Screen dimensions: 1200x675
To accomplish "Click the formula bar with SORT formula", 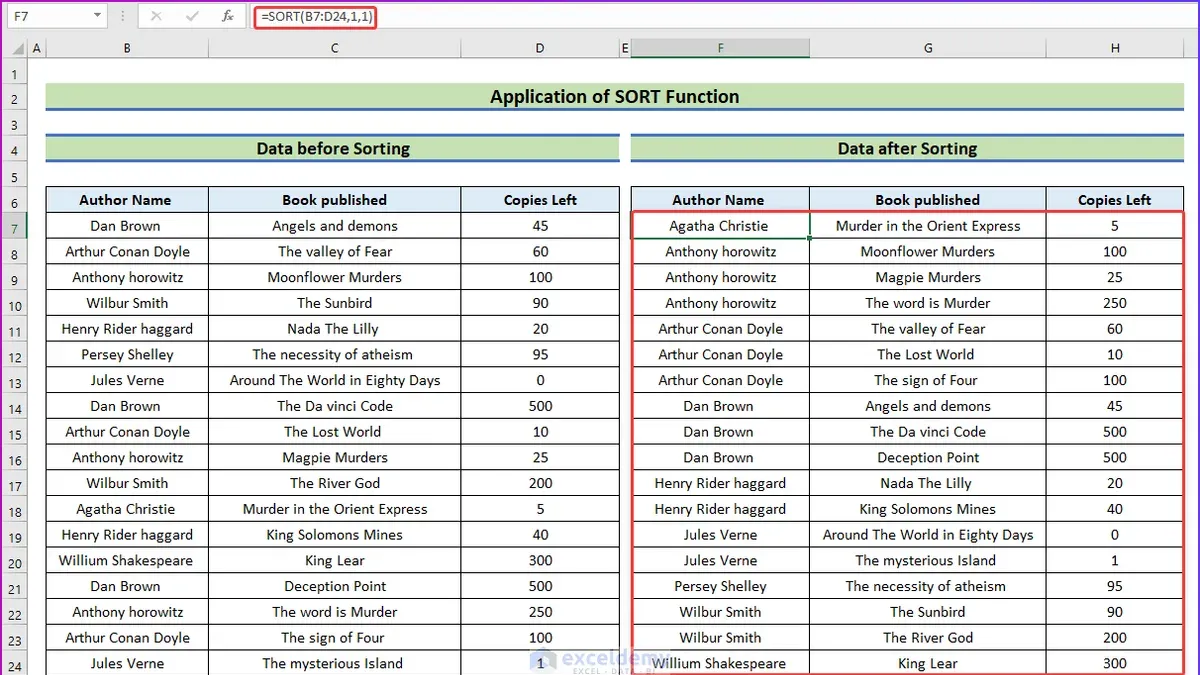I will 725,16.
